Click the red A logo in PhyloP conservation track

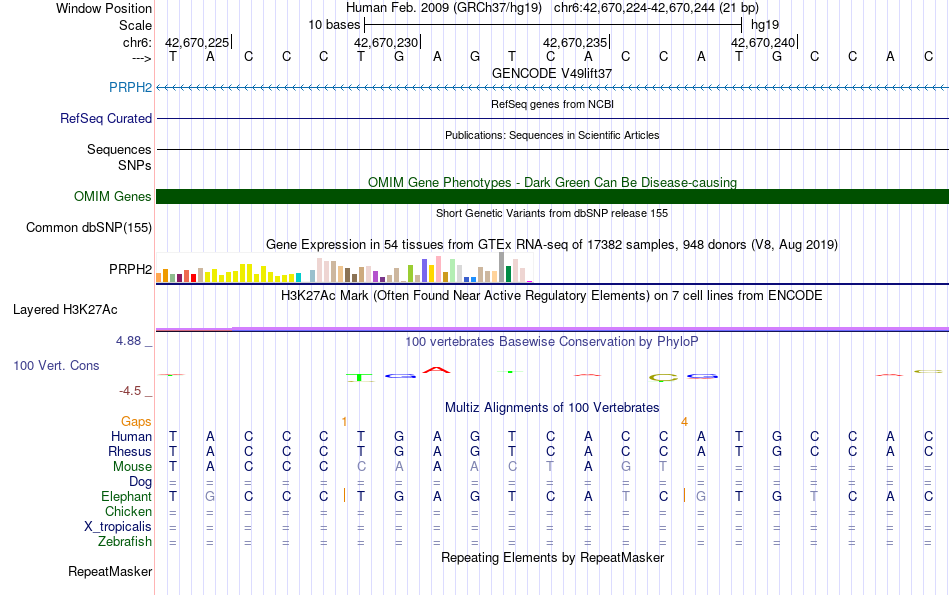coord(436,370)
